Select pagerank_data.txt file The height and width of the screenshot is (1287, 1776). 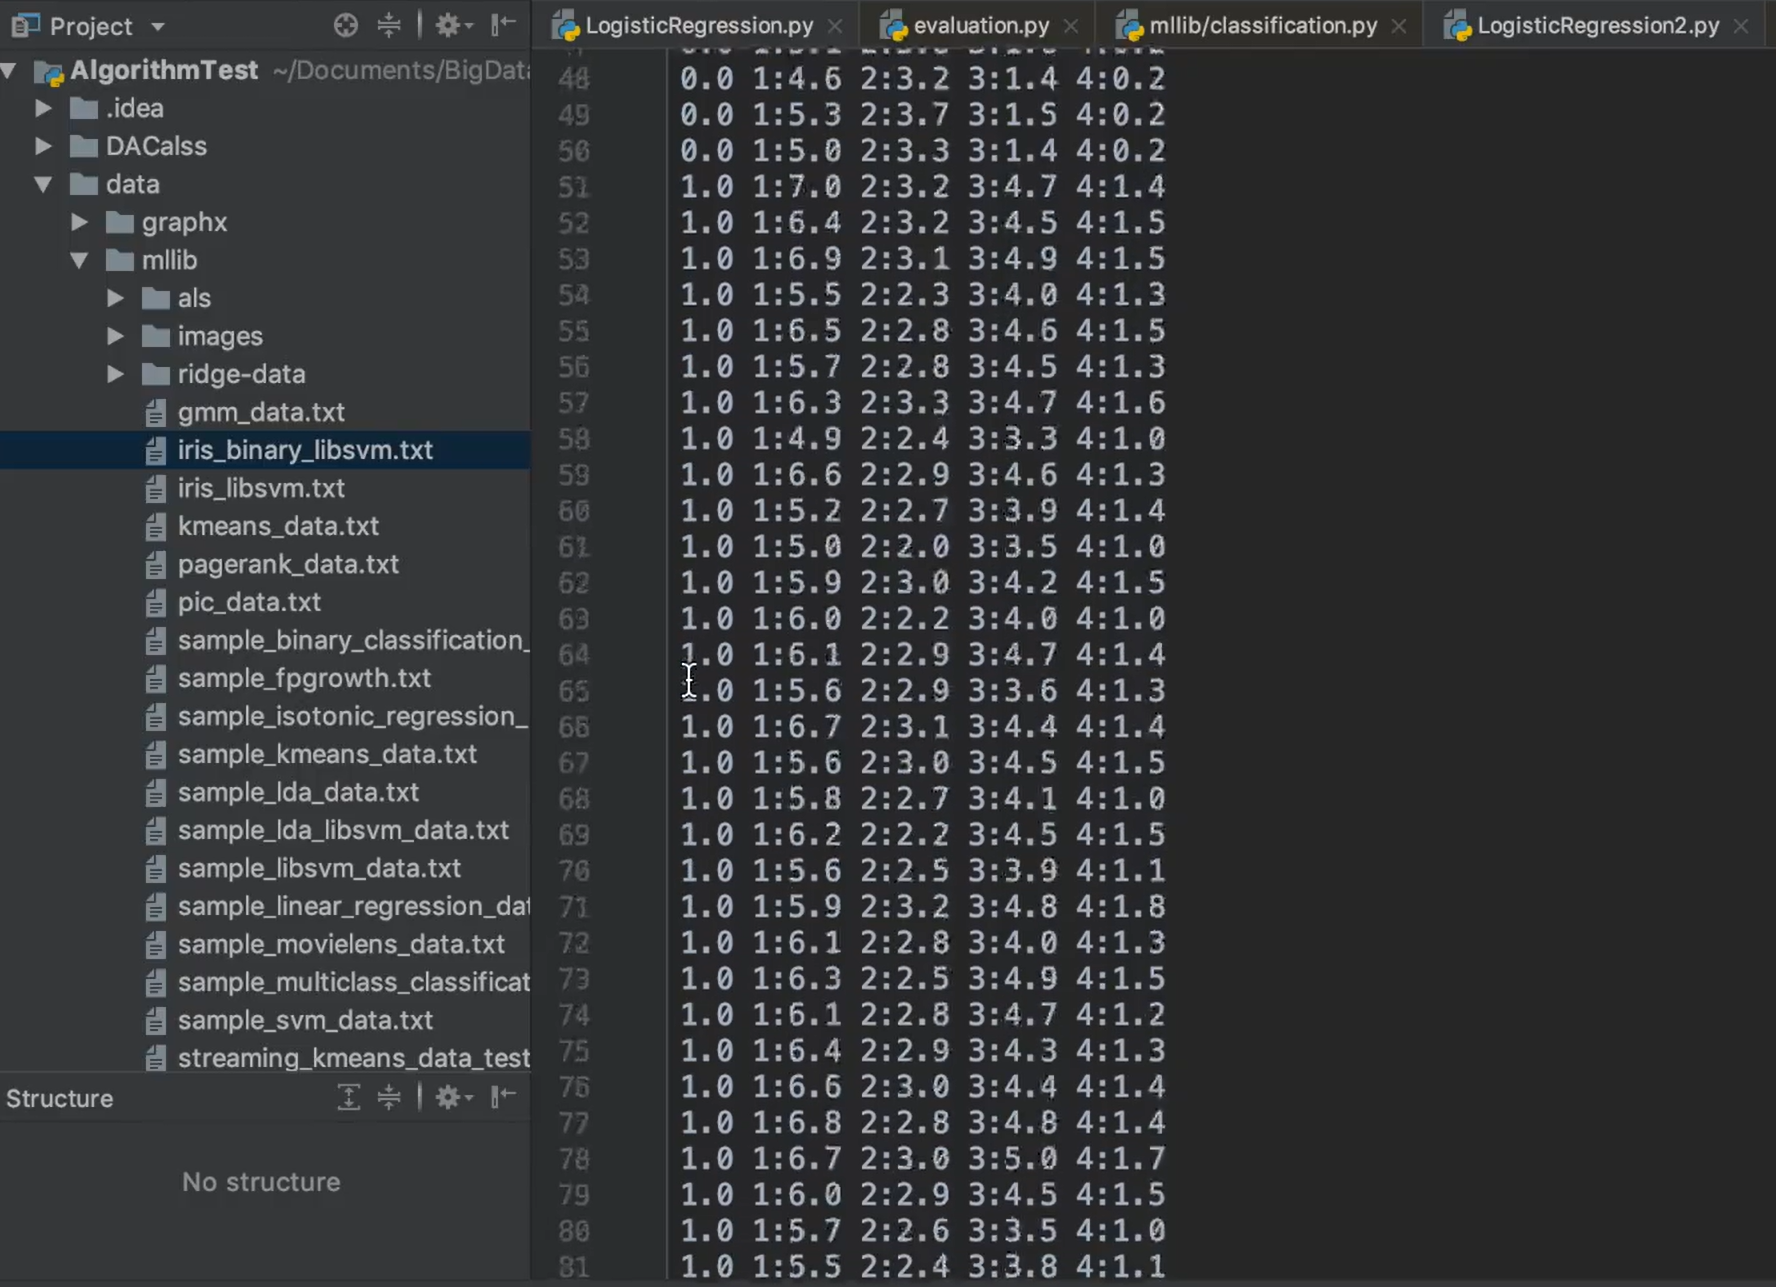pyautogui.click(x=288, y=564)
